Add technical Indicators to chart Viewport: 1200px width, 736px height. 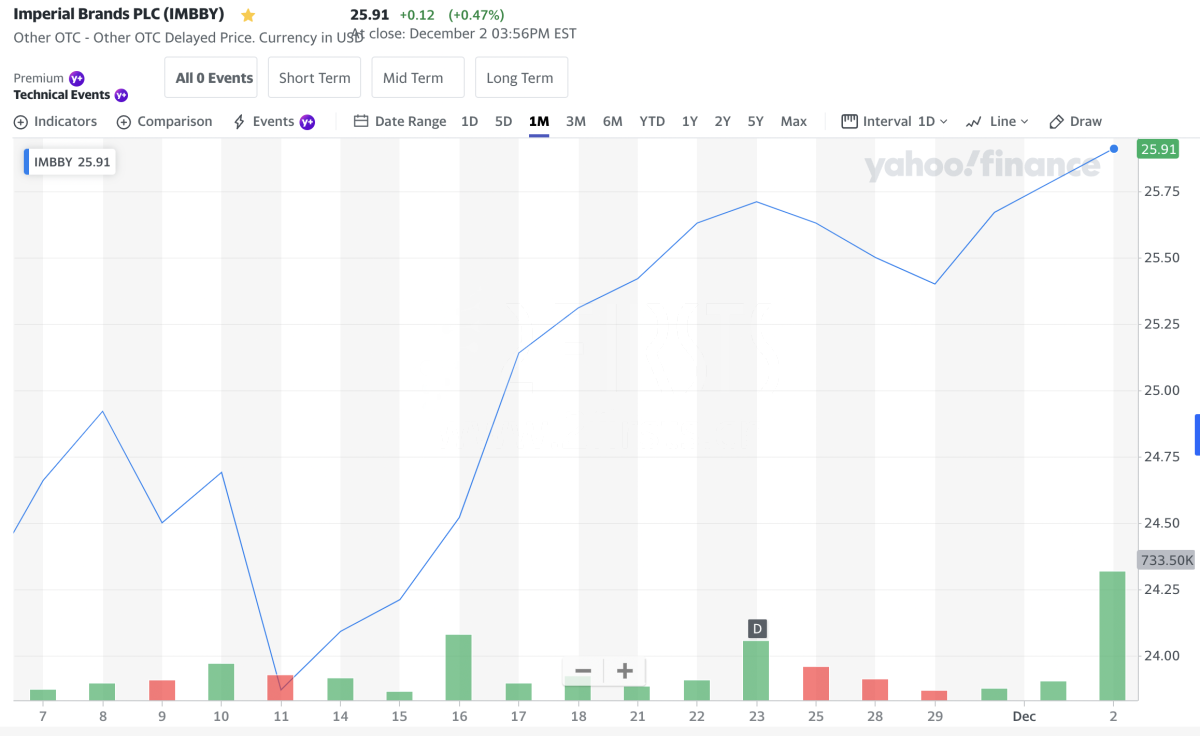click(55, 121)
